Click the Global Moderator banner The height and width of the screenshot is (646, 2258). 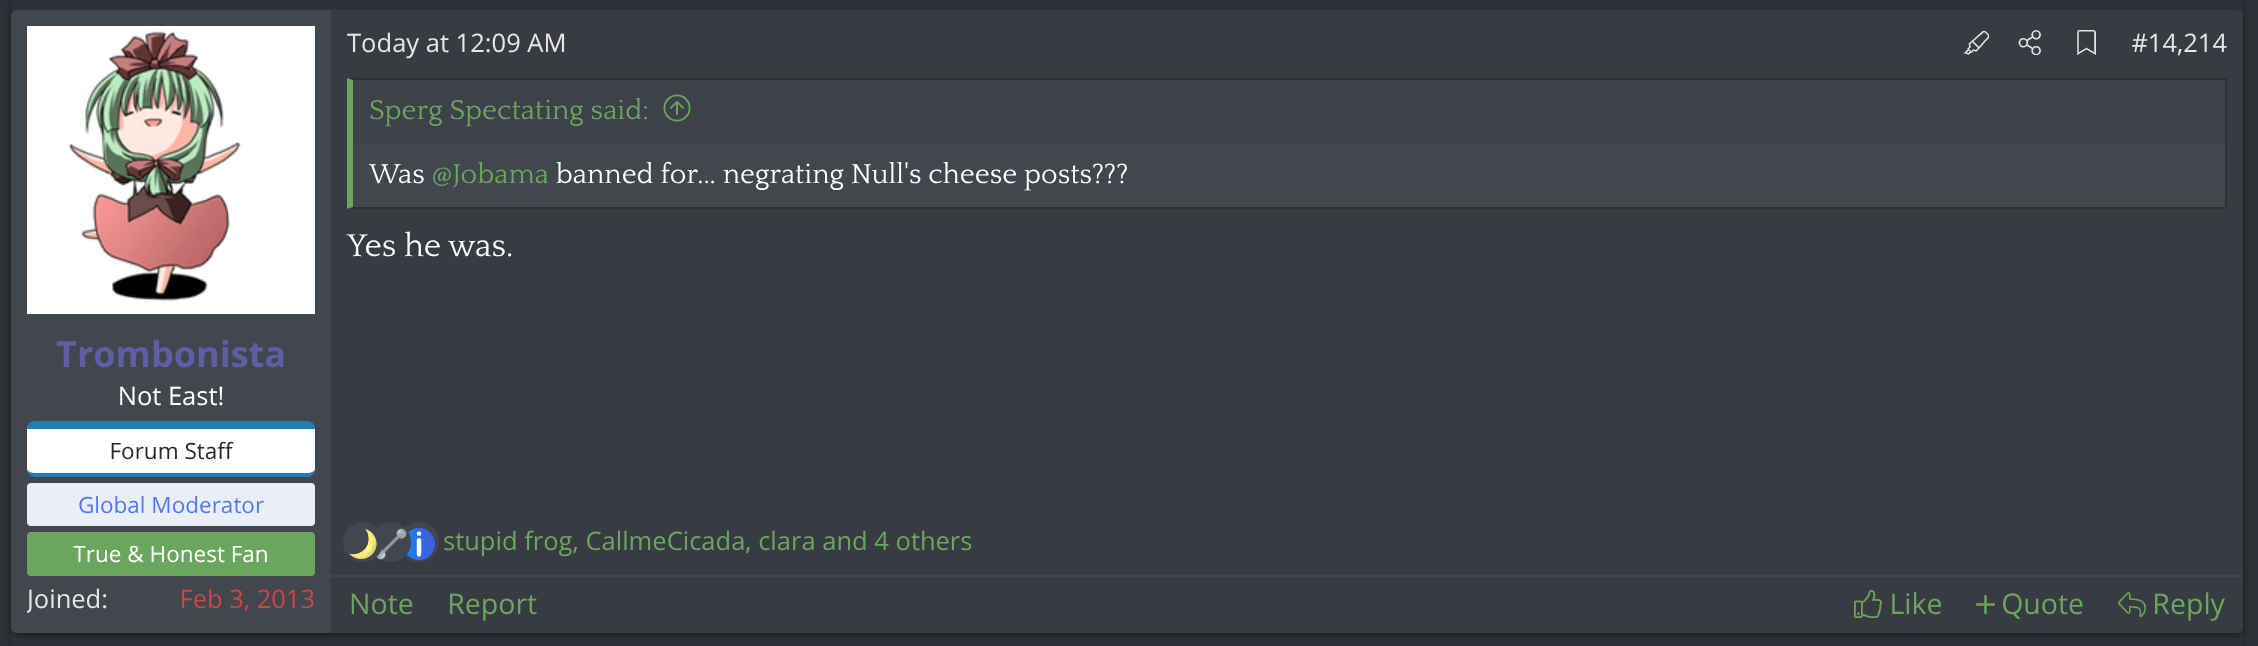tap(171, 505)
